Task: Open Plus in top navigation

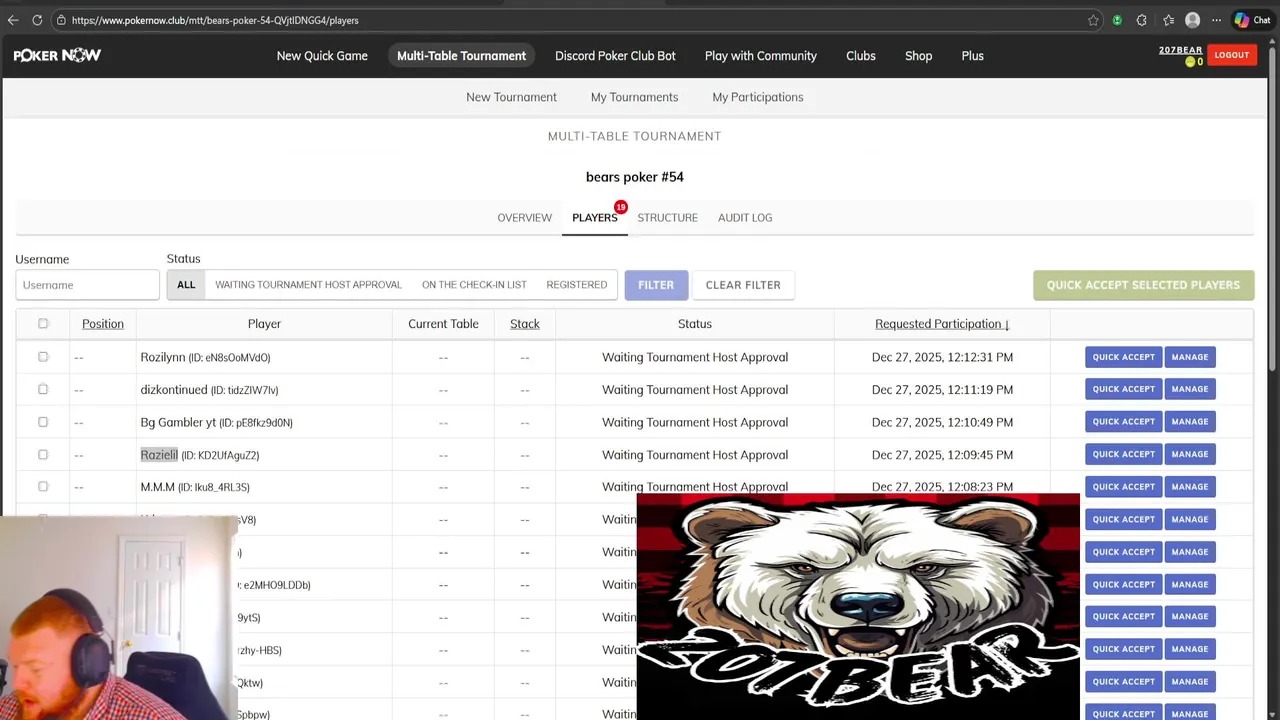Action: coord(973,56)
